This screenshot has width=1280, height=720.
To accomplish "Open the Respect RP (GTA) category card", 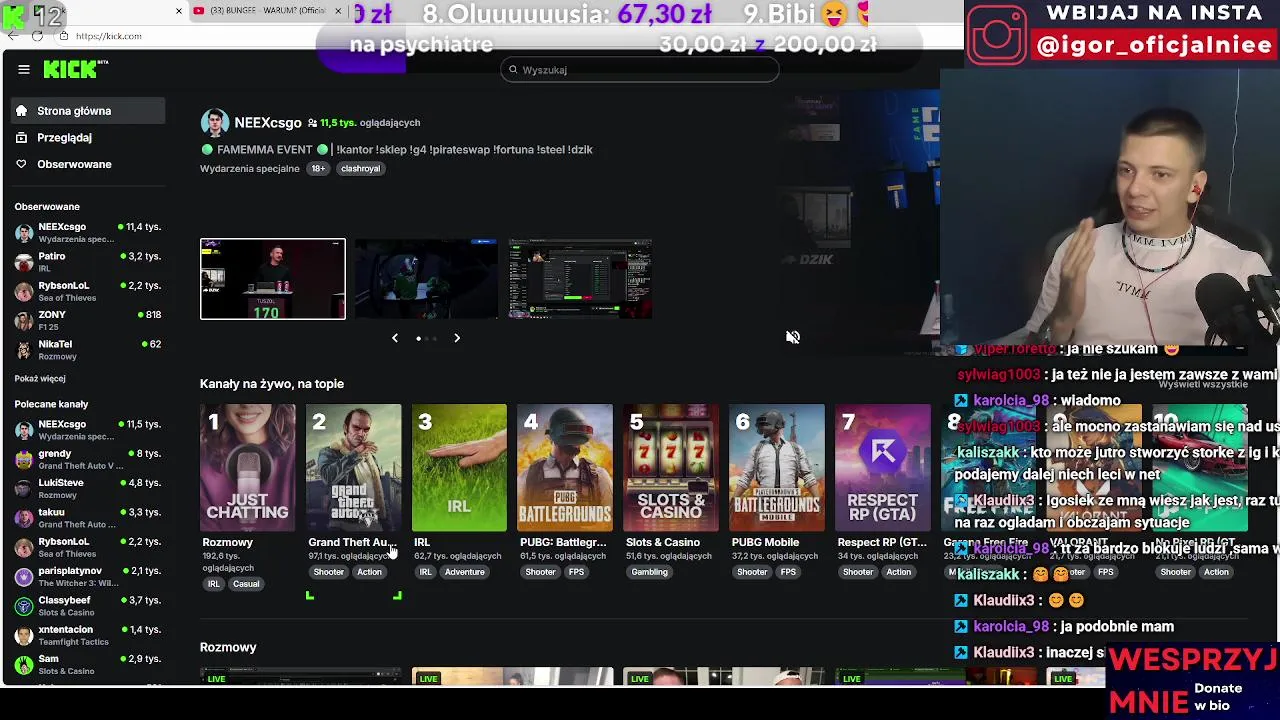I will click(x=883, y=468).
